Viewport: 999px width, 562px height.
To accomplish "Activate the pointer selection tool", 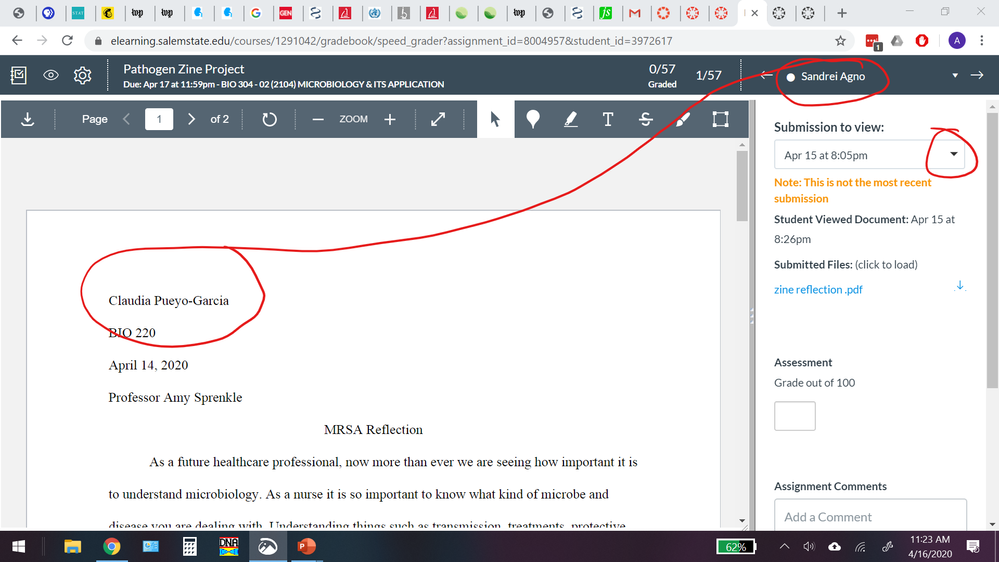I will (x=494, y=119).
